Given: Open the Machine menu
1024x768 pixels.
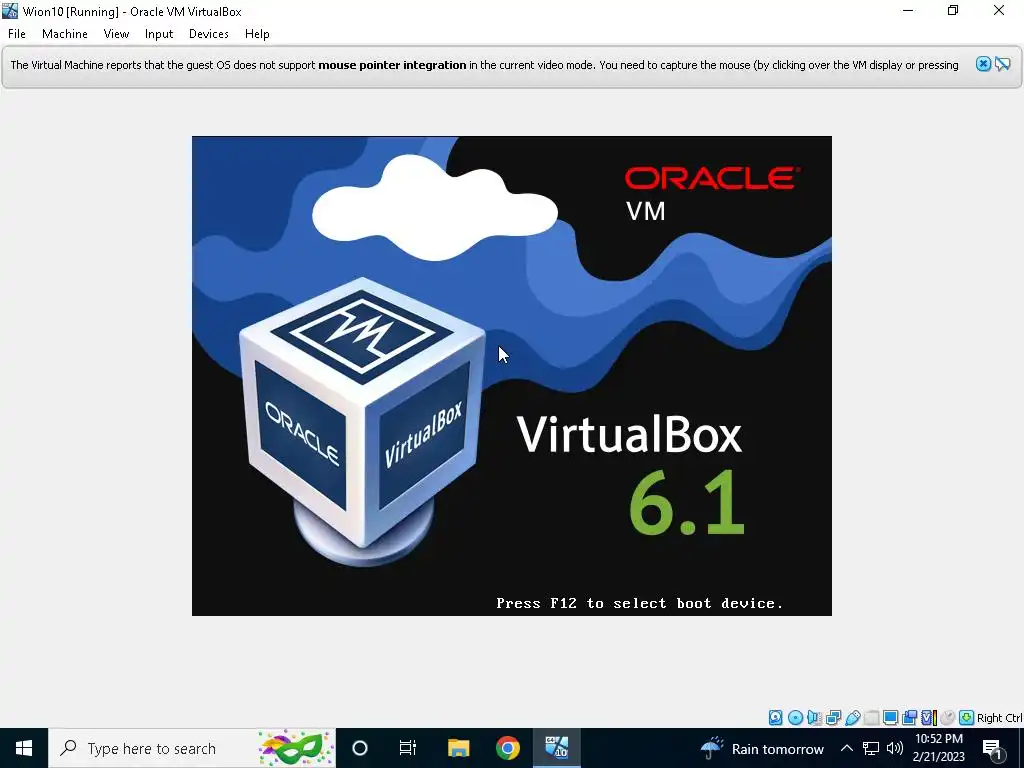Looking at the screenshot, I should (x=65, y=34).
